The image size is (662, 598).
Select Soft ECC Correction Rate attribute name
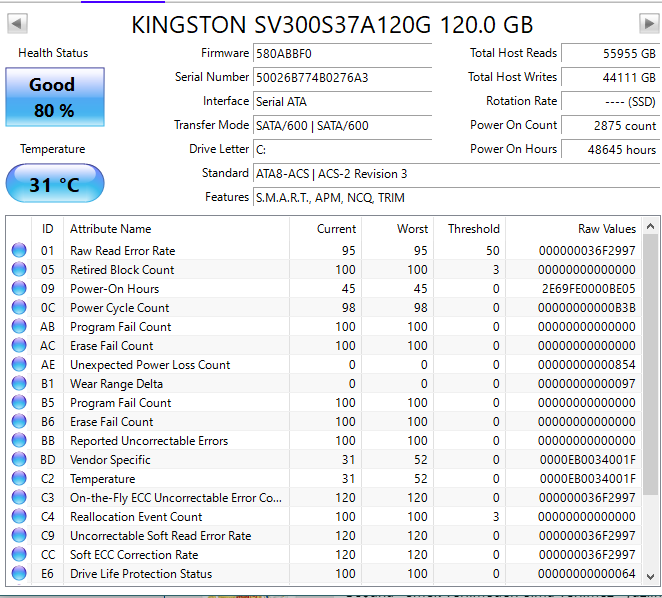point(134,555)
